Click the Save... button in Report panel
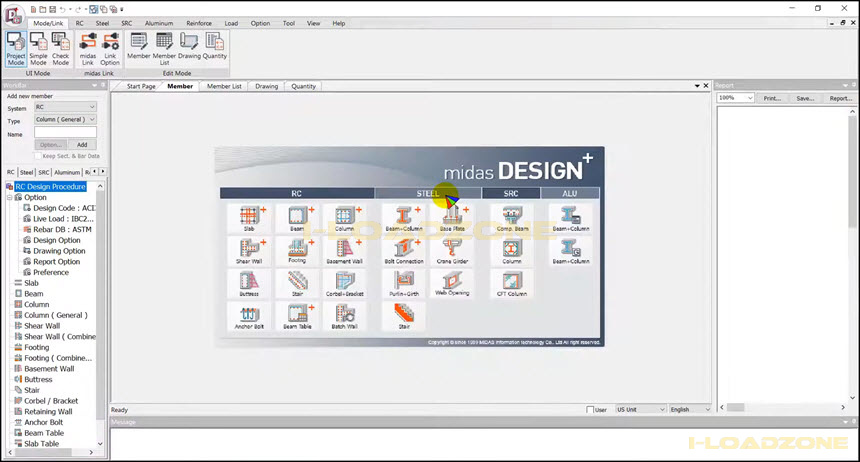The image size is (860, 462). (805, 98)
